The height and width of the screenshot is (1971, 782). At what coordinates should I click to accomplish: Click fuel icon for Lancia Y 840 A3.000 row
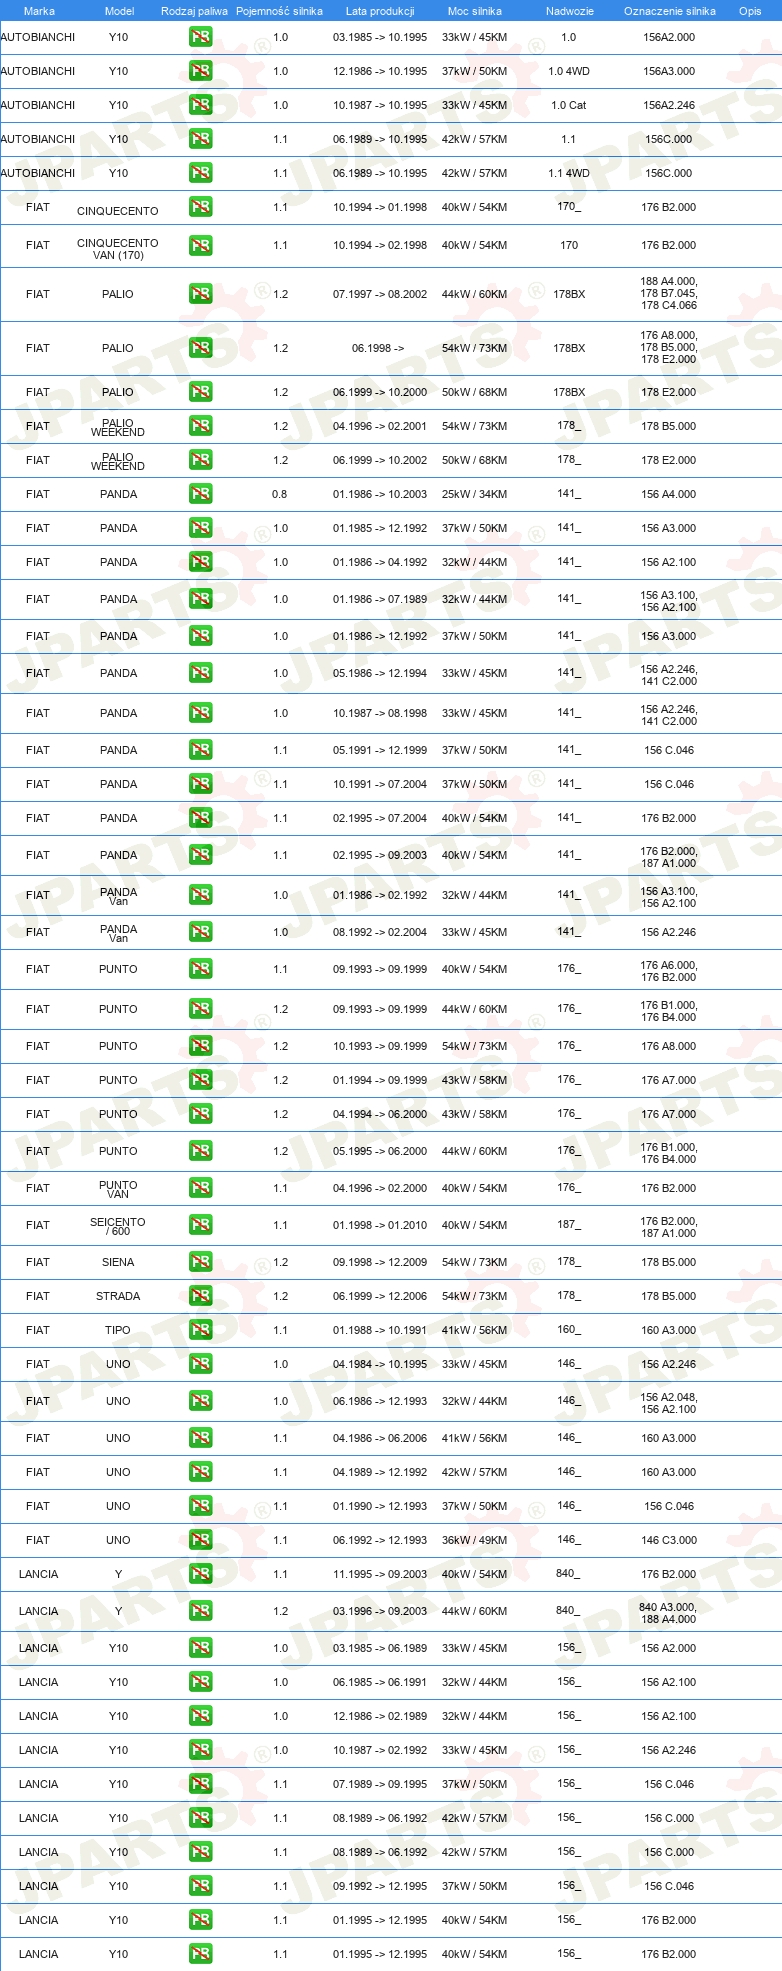coord(201,1611)
